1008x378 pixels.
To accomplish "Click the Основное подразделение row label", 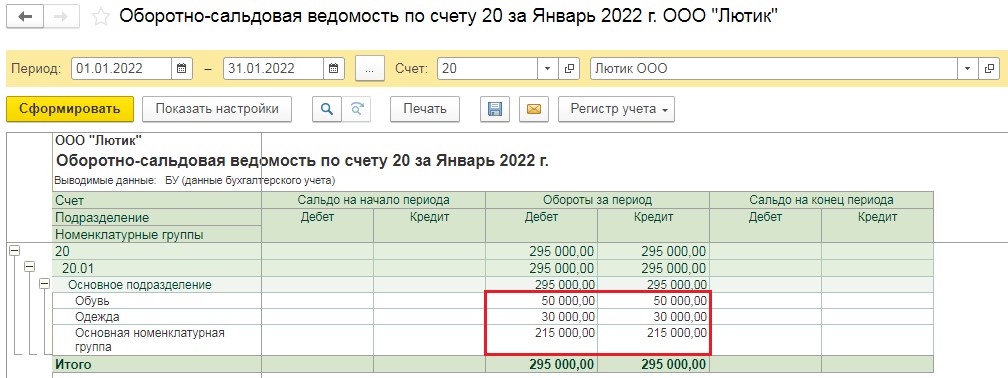I will coord(140,284).
